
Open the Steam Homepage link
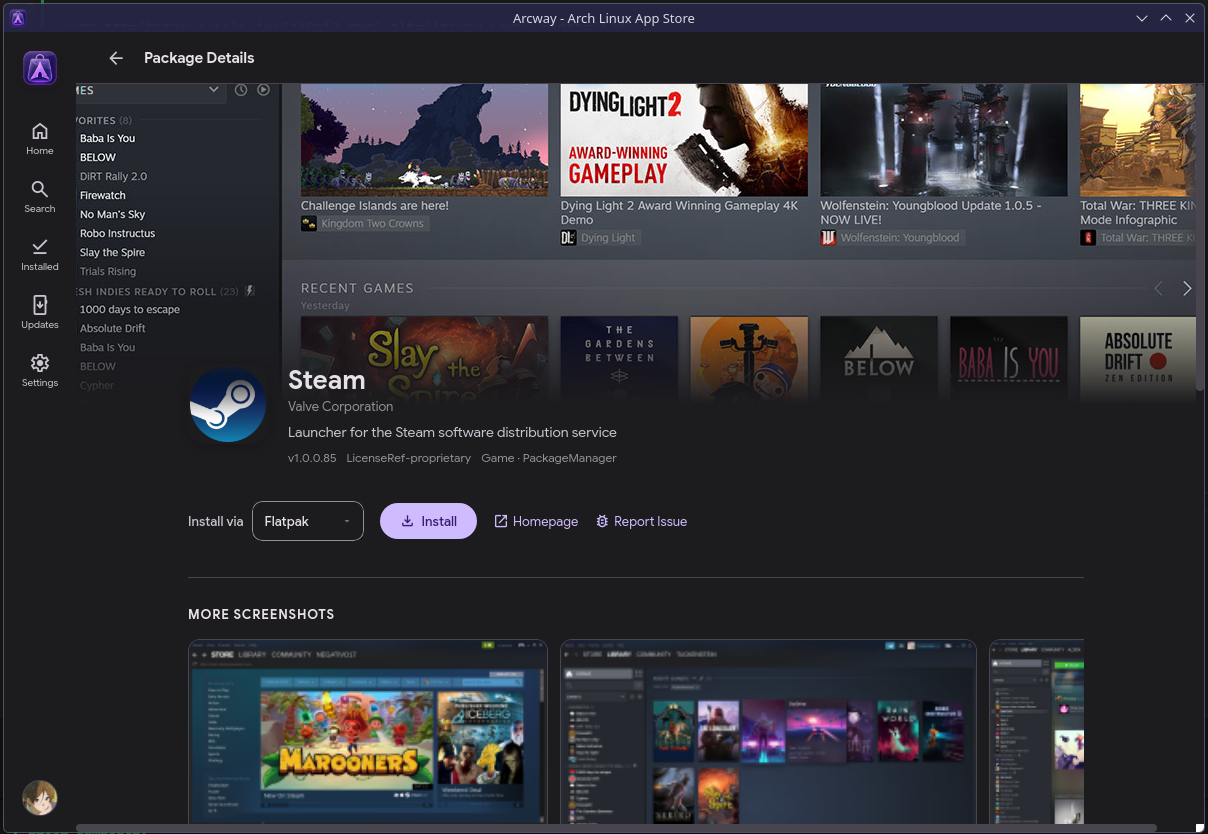(x=536, y=521)
